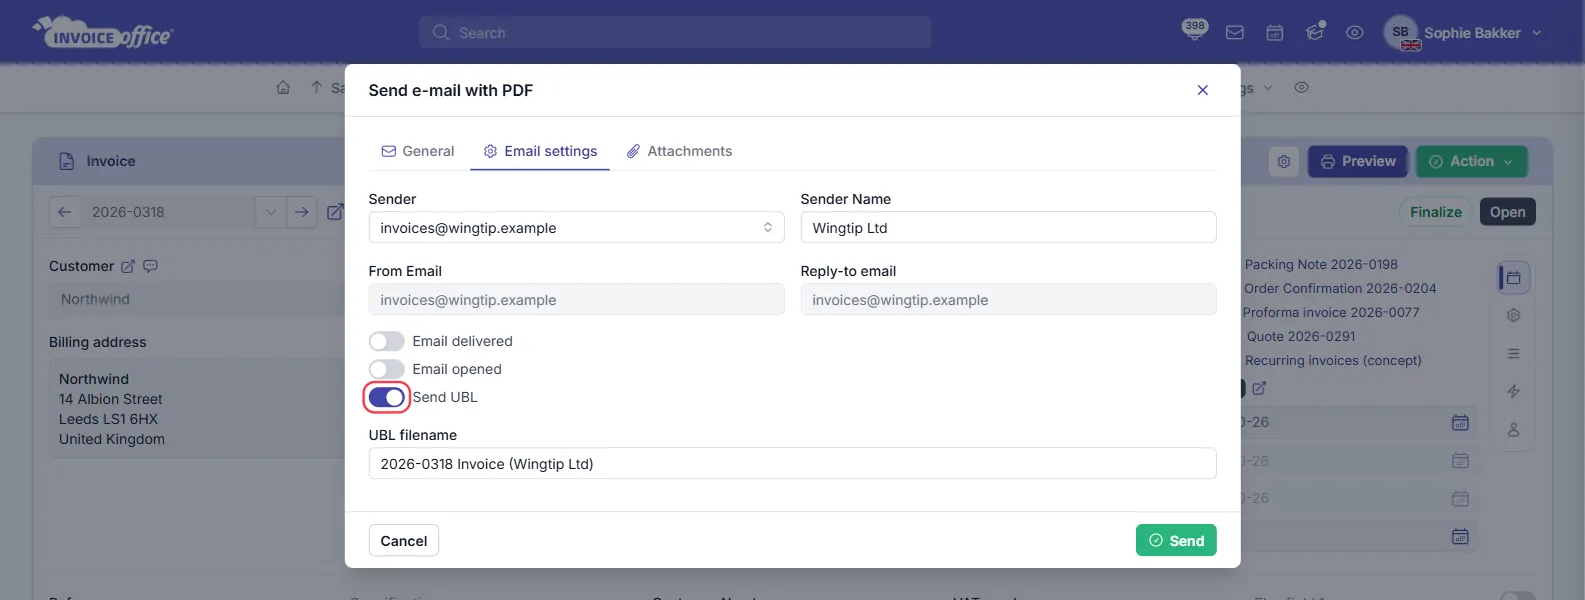Open the first date picker calendar icon
Screen dimensions: 1585x600
pos(1460,423)
